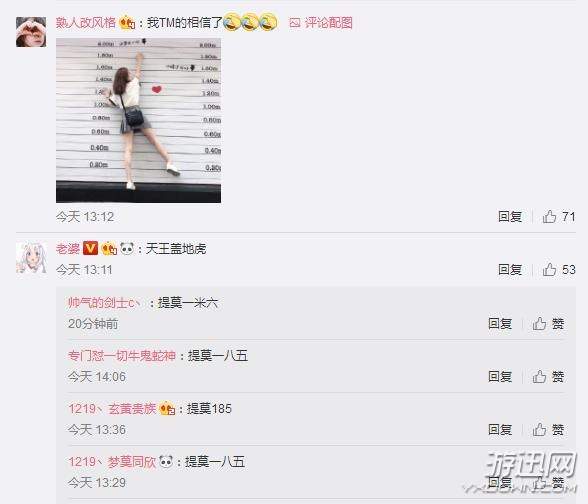Screen dimensions: 588x504
Task: Reply to the 13:12 comment
Action: click(x=510, y=217)
